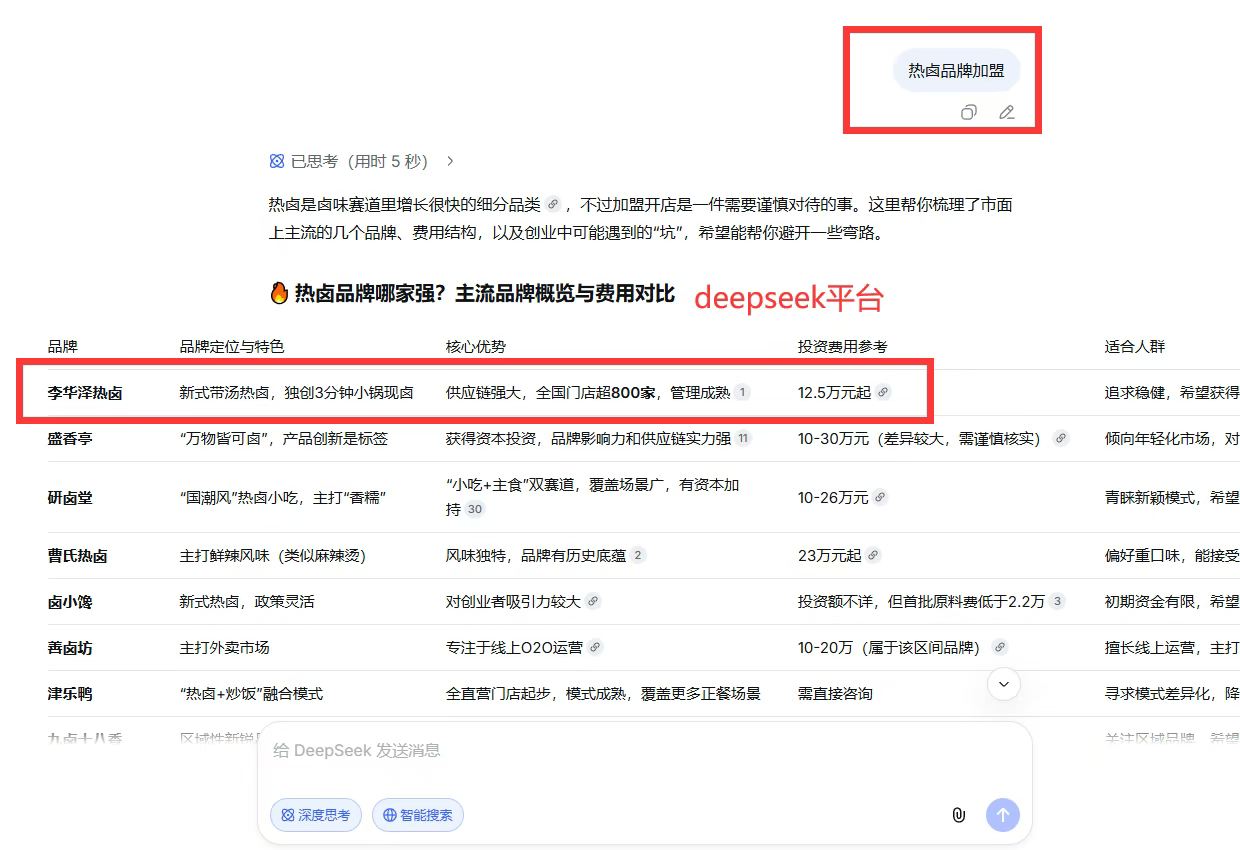Click the 适合人群 column header
This screenshot has height=850, width=1240.
[x=1135, y=346]
